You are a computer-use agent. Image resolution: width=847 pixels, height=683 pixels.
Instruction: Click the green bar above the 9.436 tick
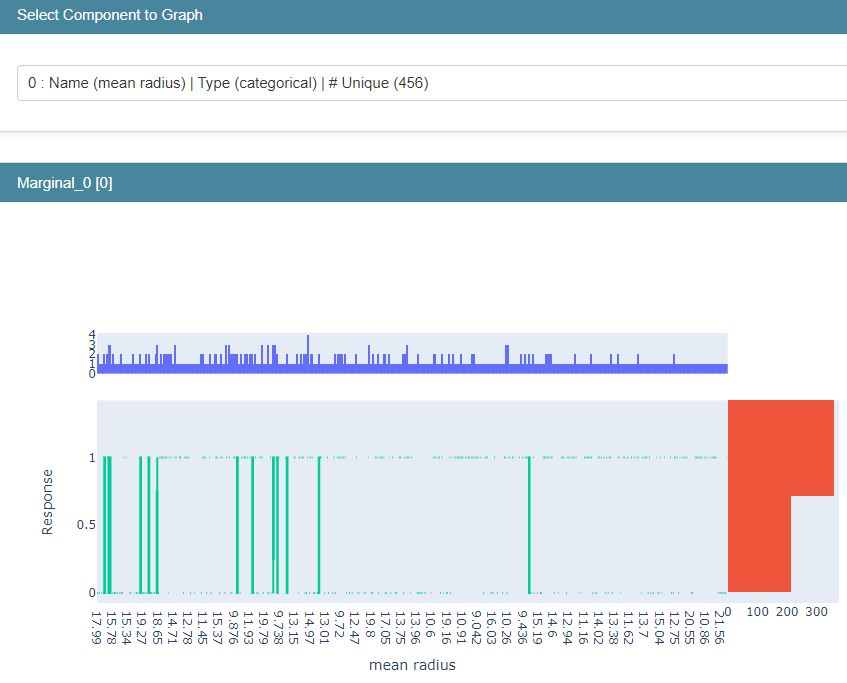(x=529, y=523)
